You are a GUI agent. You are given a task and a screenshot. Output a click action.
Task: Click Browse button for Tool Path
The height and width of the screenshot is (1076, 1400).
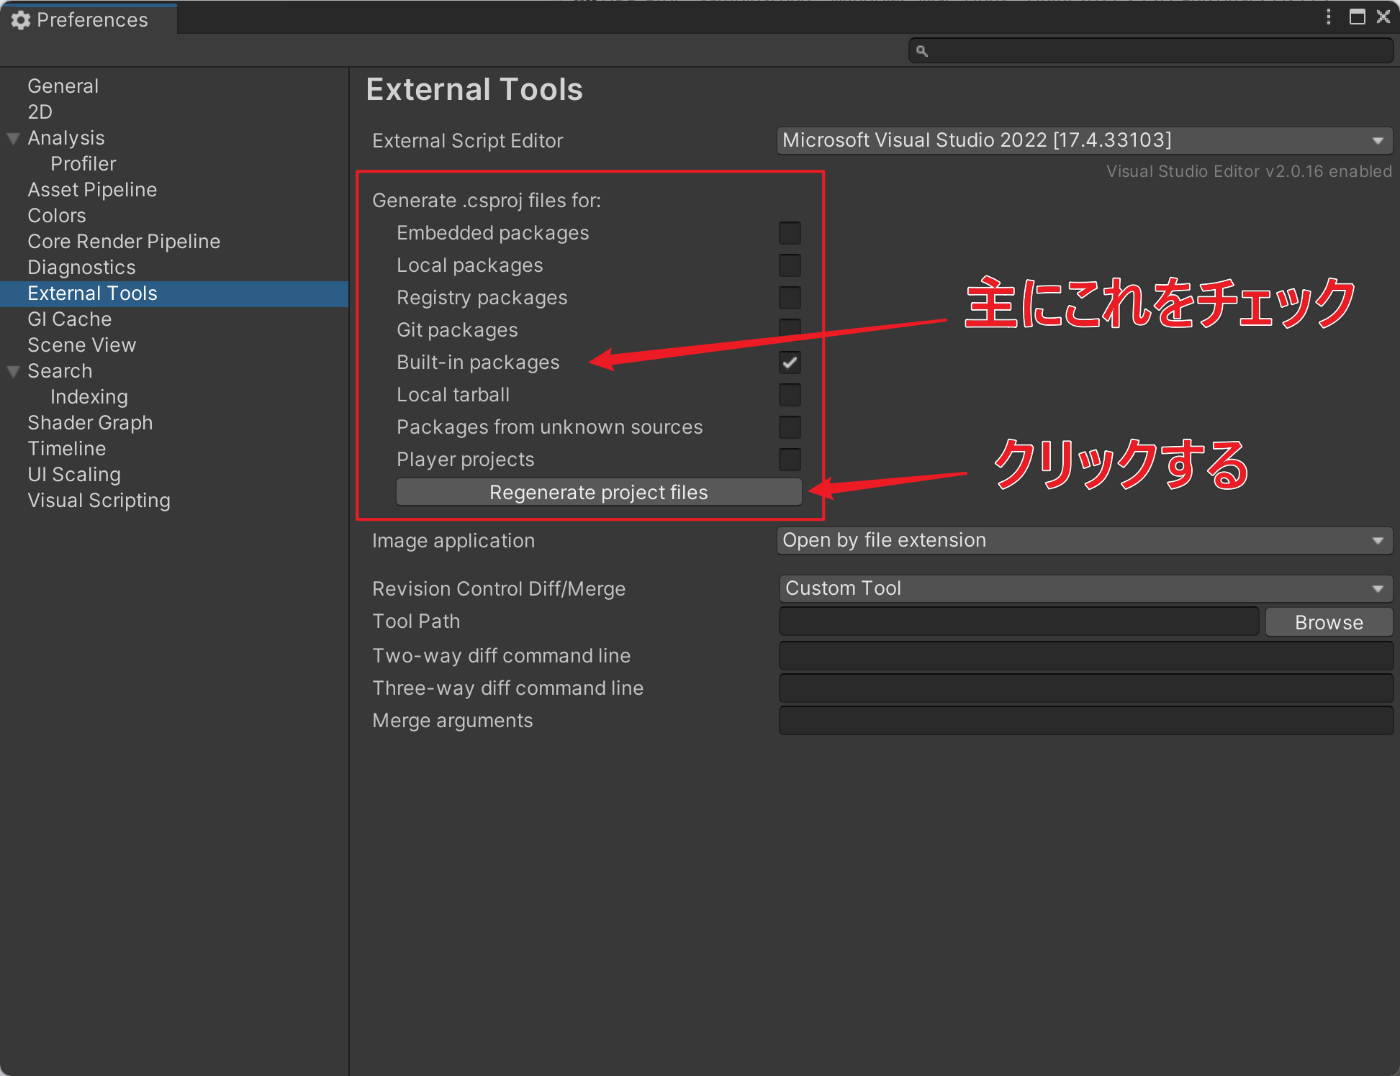click(x=1329, y=622)
